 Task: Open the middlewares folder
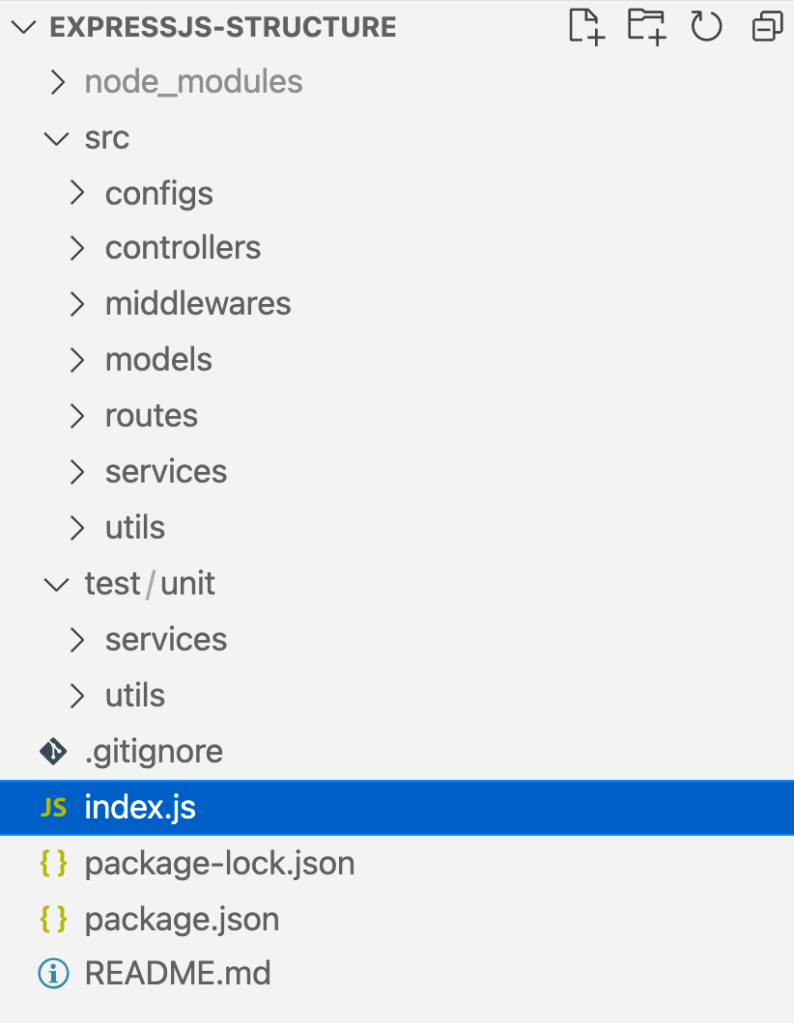point(197,303)
